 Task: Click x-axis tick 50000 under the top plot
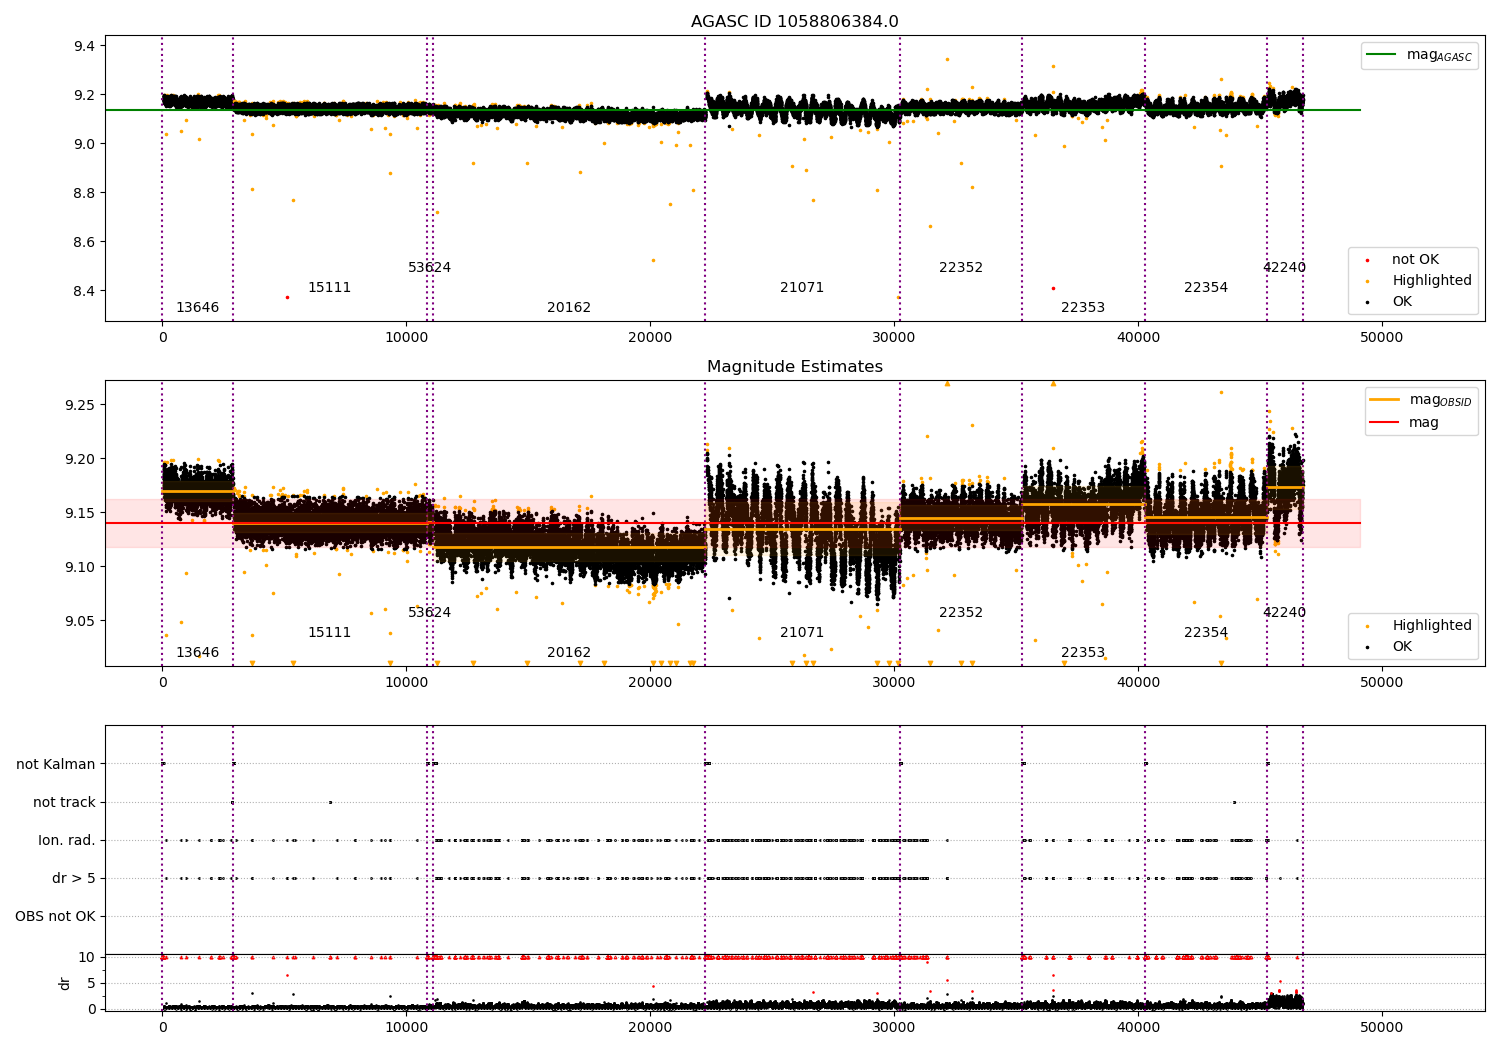pyautogui.click(x=1382, y=338)
